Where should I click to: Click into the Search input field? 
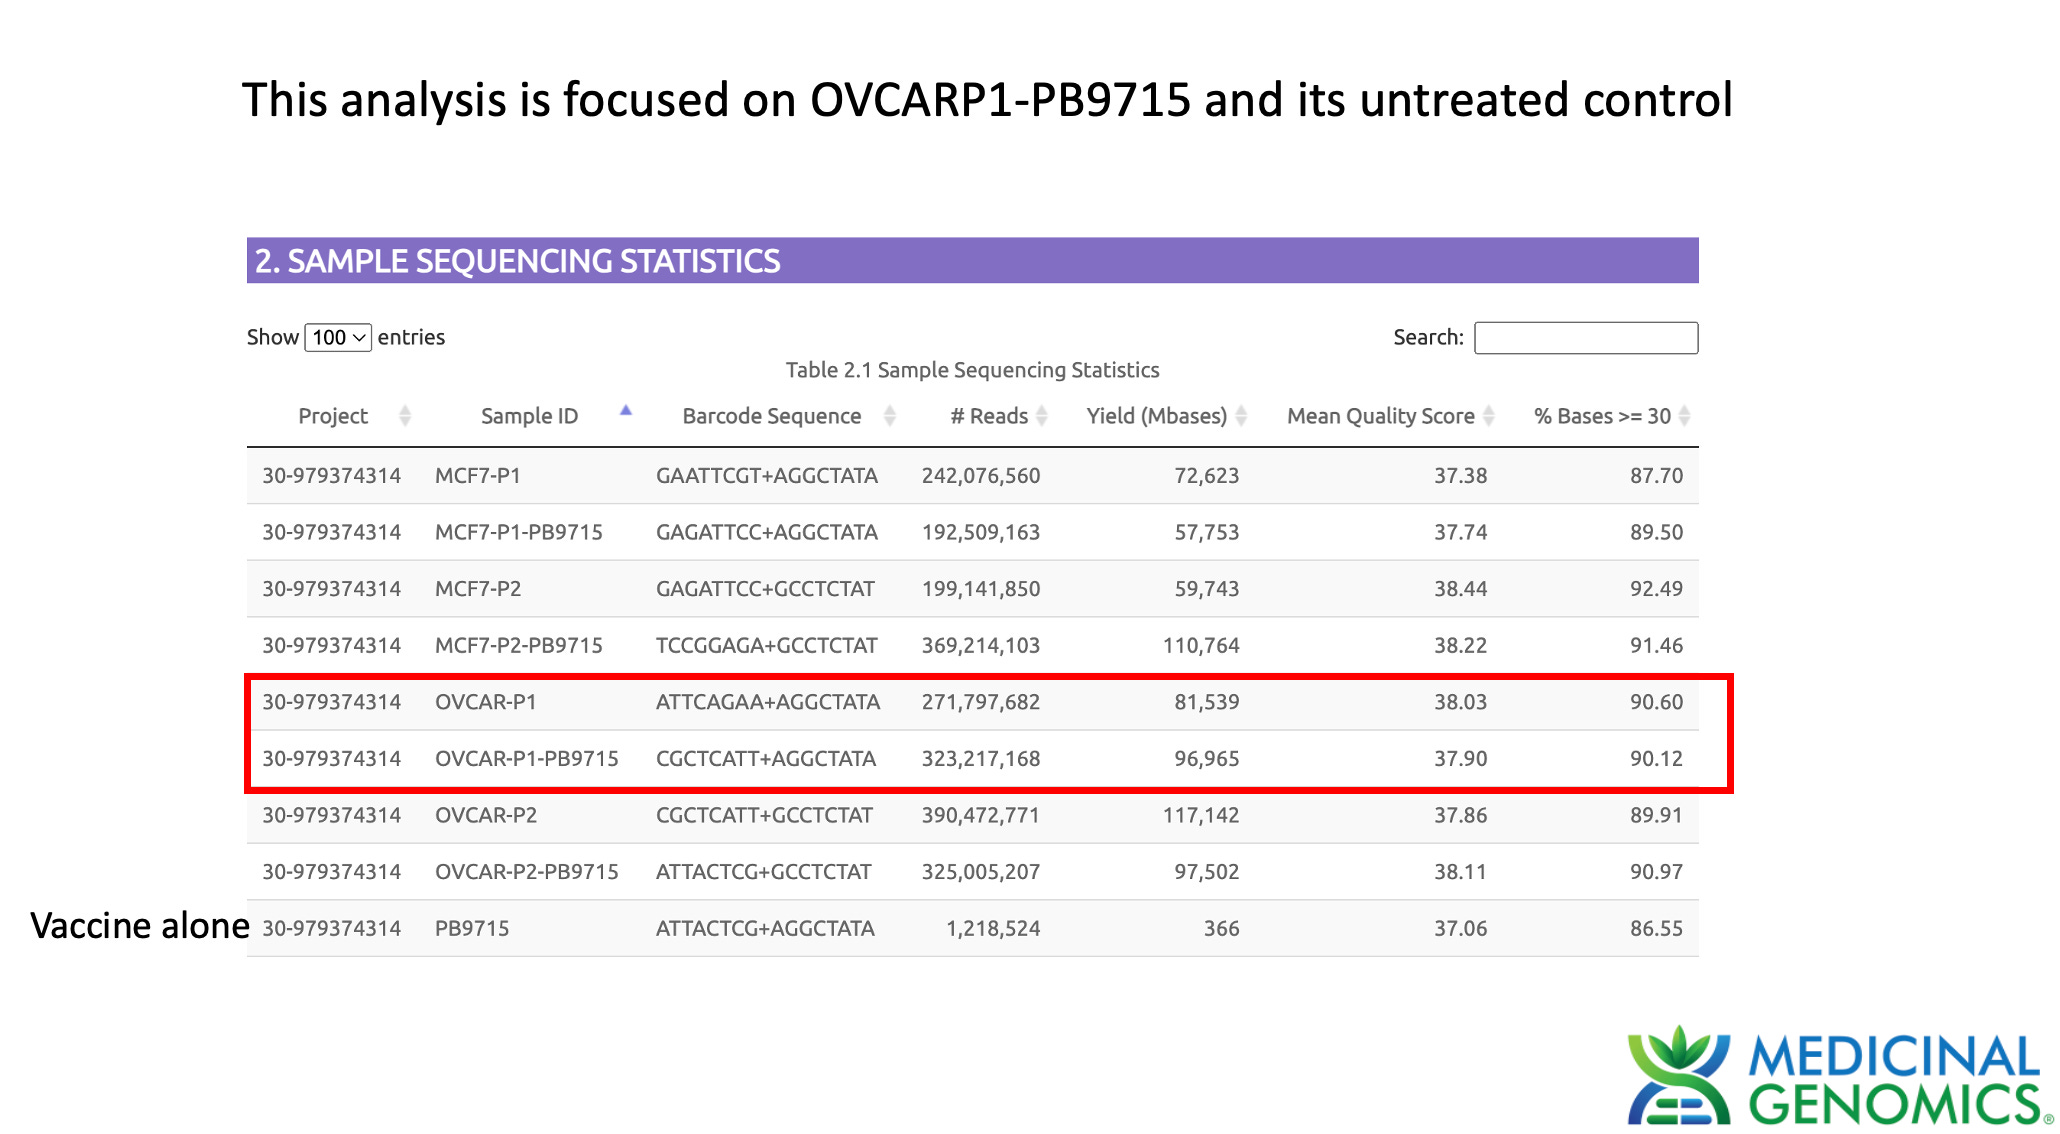tap(1585, 338)
